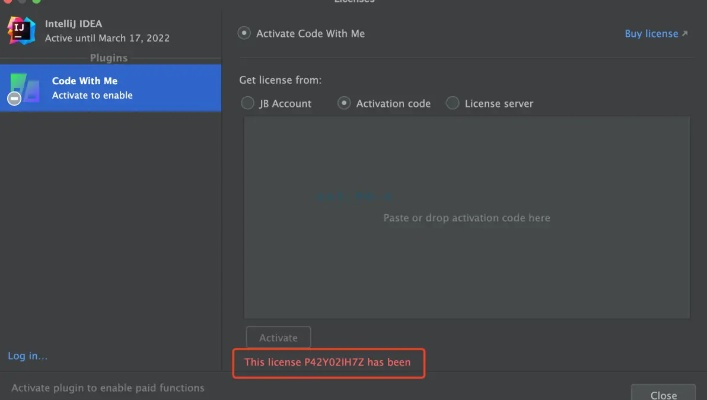Click the IntelliJ IDEA logo icon
The width and height of the screenshot is (707, 400).
point(22,30)
